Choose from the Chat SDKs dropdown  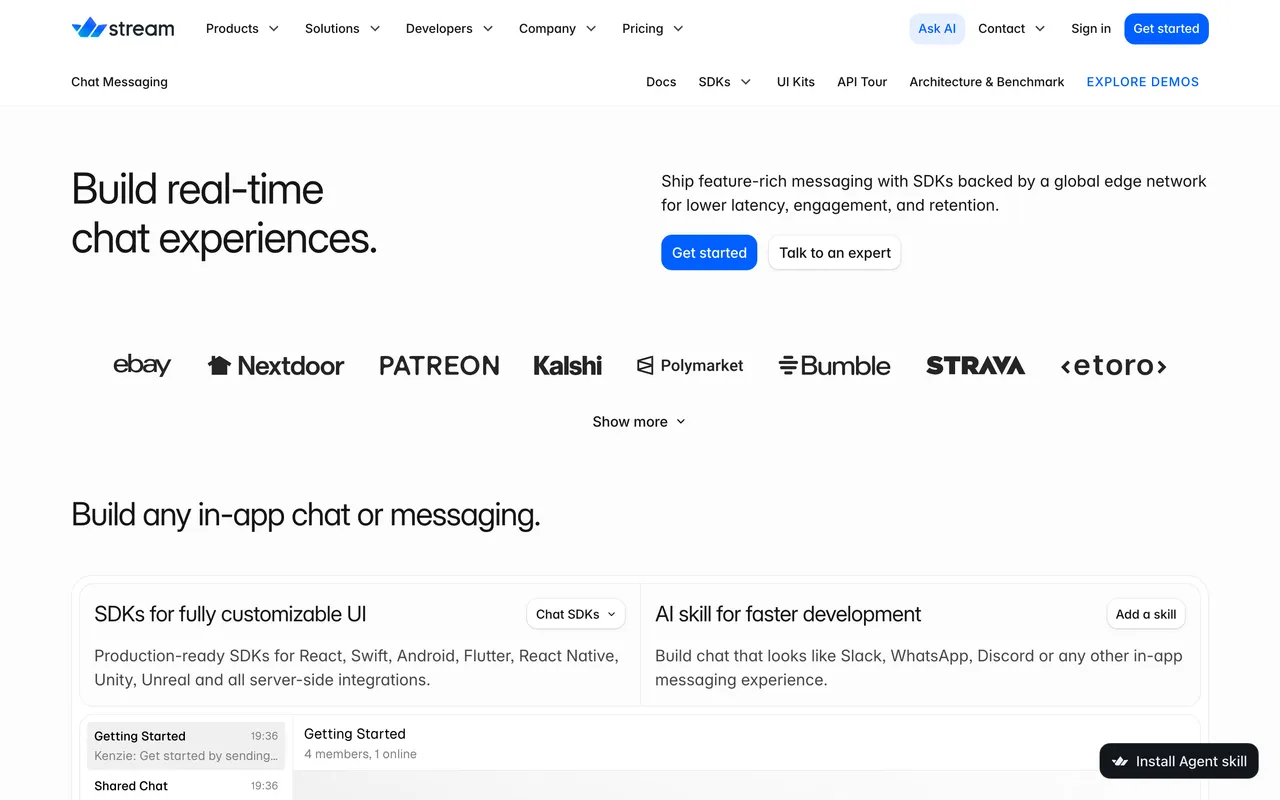click(576, 614)
